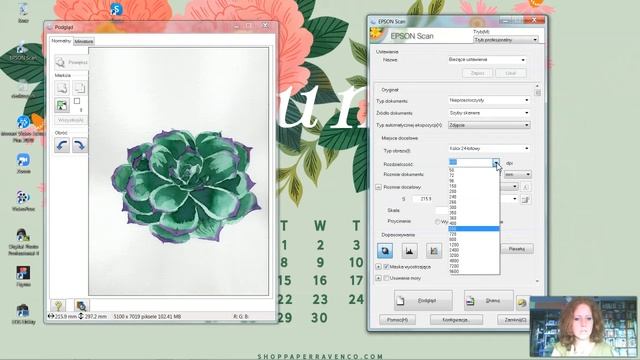Click the resolution value input field
Screen dimensions: 640x360
pos(470,163)
